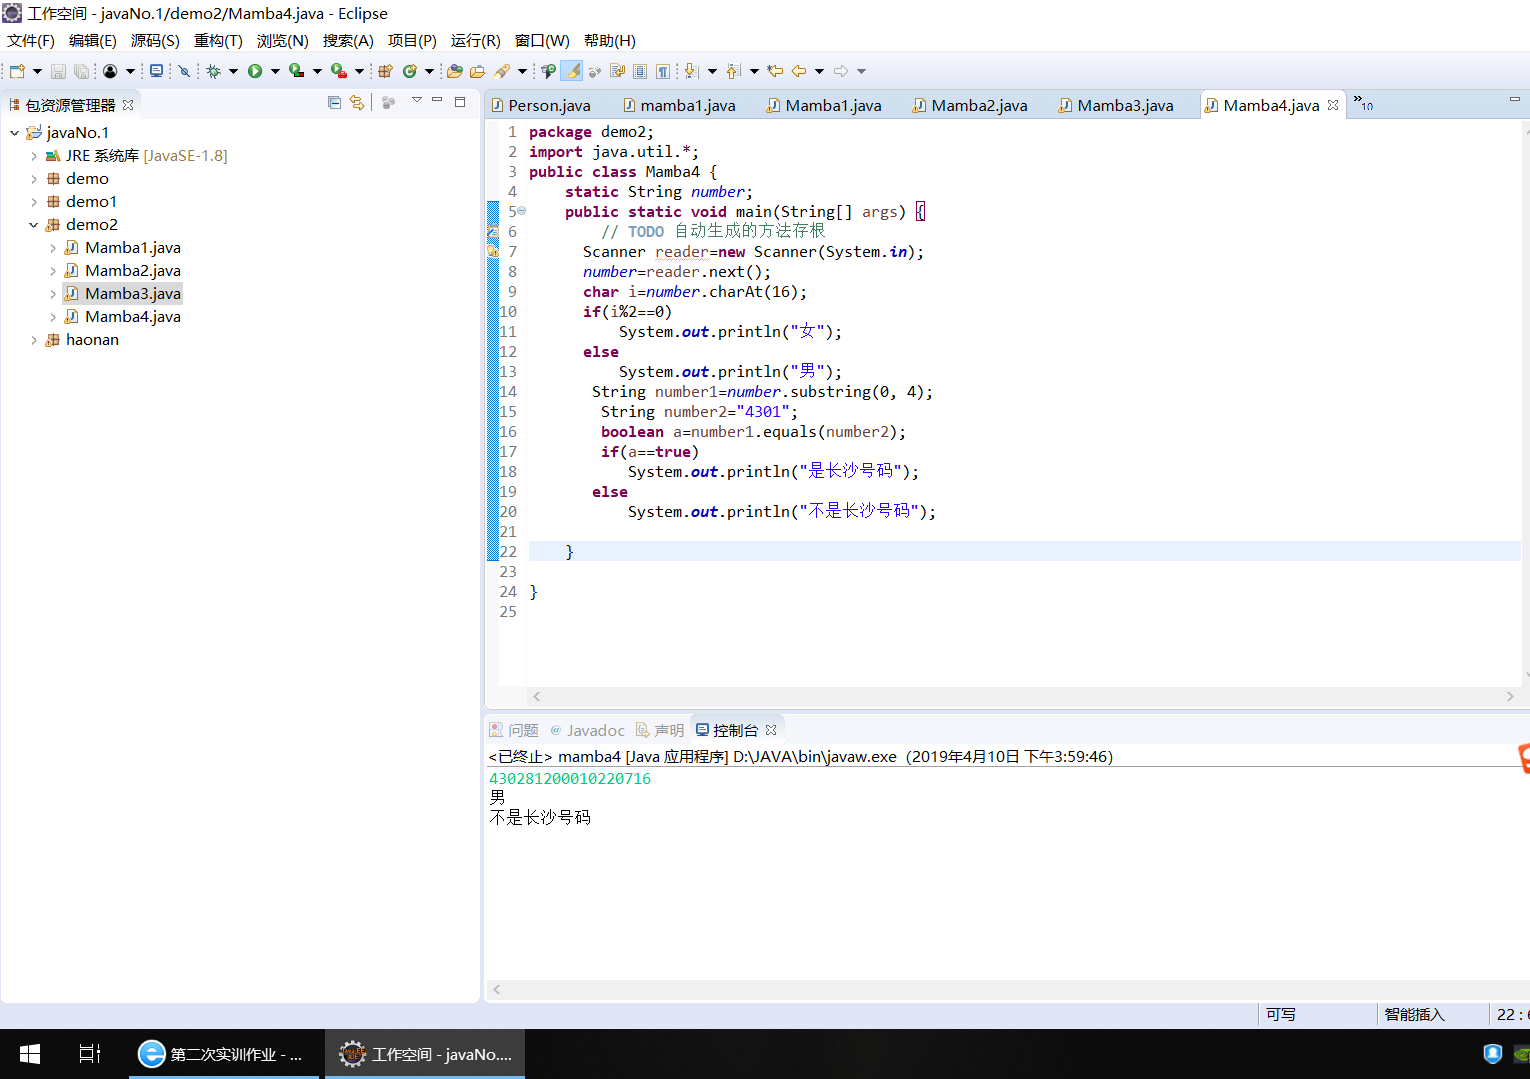
Task: Click the New file toolbar icon
Action: [x=17, y=71]
